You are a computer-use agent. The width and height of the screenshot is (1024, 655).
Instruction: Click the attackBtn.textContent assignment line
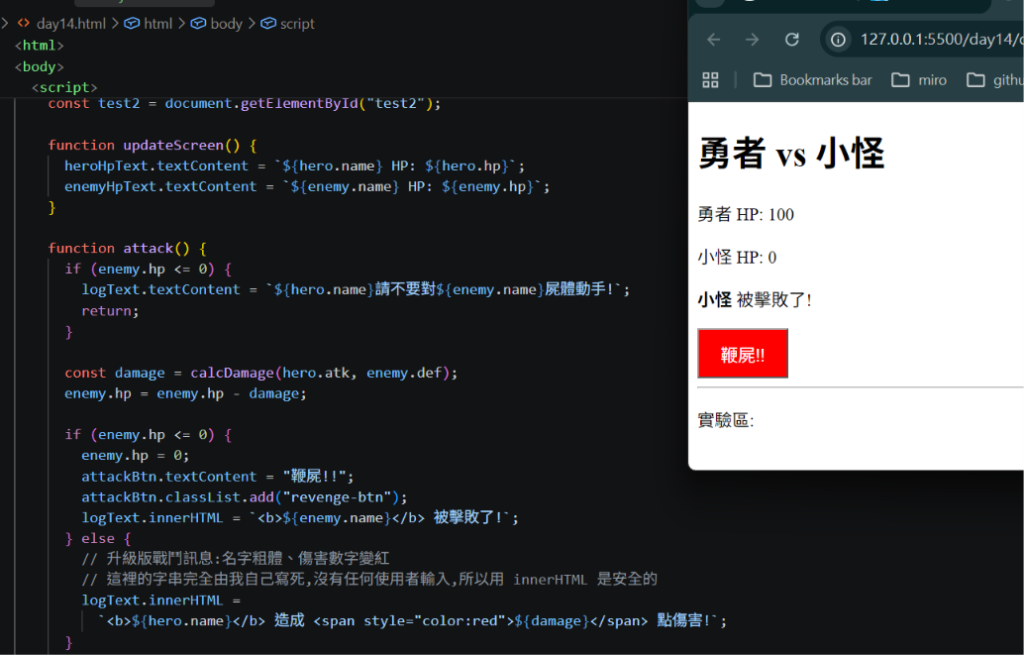[x=217, y=476]
